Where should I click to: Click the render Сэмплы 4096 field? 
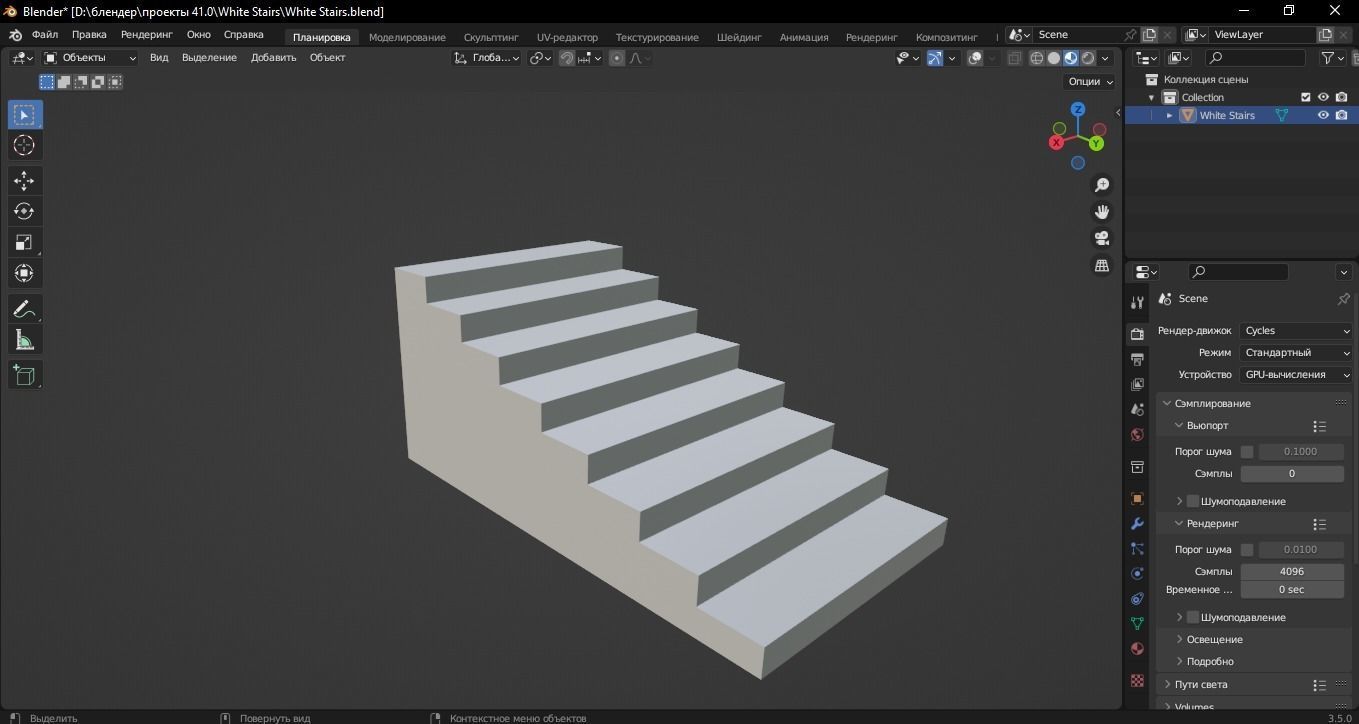1292,572
